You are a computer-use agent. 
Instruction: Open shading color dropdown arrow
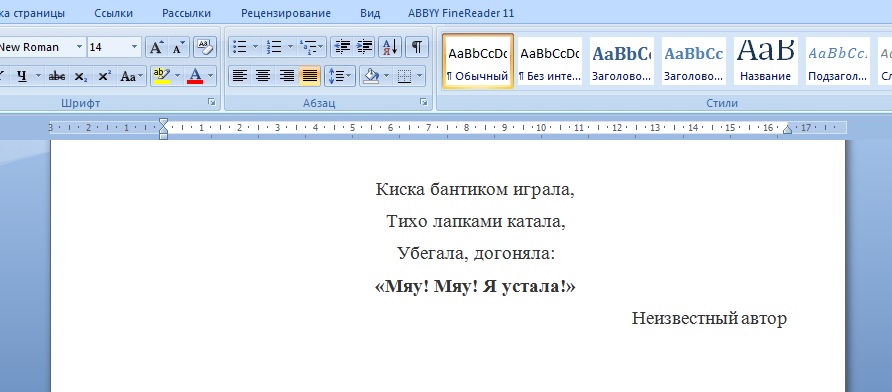point(387,76)
